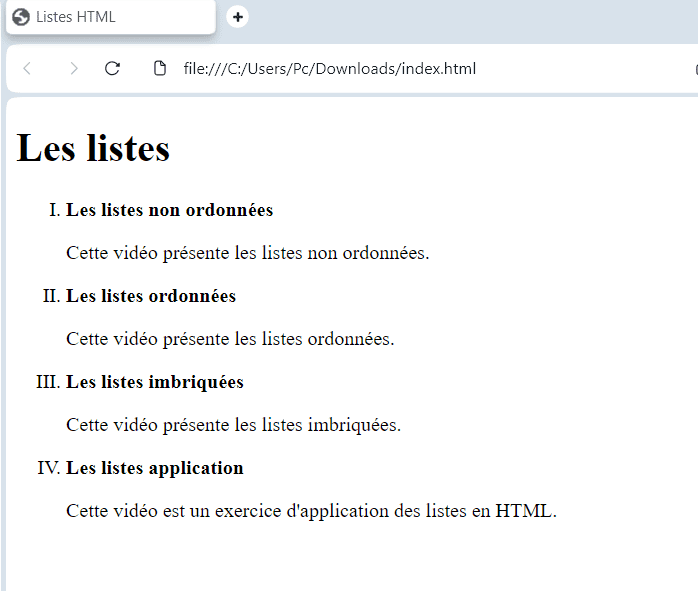Click the Roman numeral III list marker
Image resolution: width=698 pixels, height=591 pixels.
48,382
